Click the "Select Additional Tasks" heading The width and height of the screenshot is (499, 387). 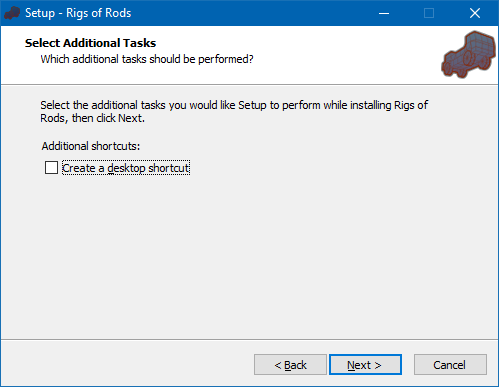pyautogui.click(x=90, y=43)
